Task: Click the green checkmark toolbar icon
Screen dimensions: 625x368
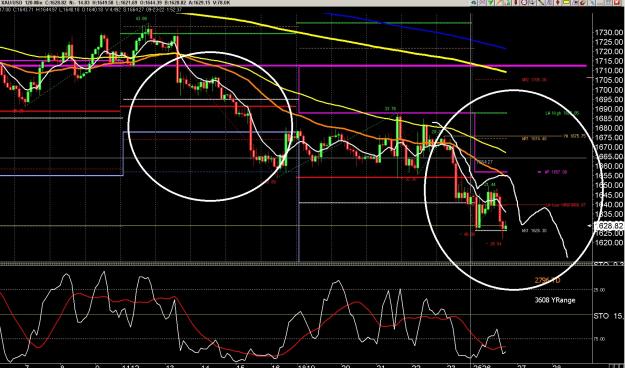Action: click(x=490, y=2)
